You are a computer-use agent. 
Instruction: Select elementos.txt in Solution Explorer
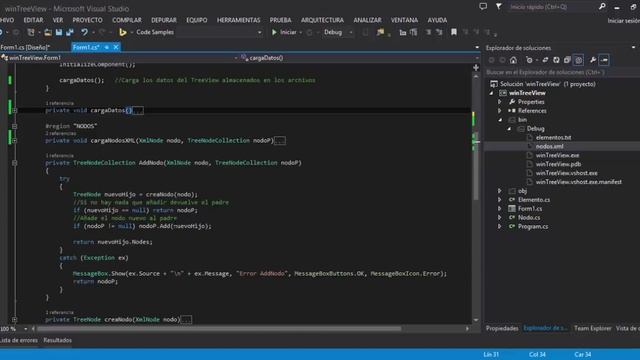click(x=553, y=138)
